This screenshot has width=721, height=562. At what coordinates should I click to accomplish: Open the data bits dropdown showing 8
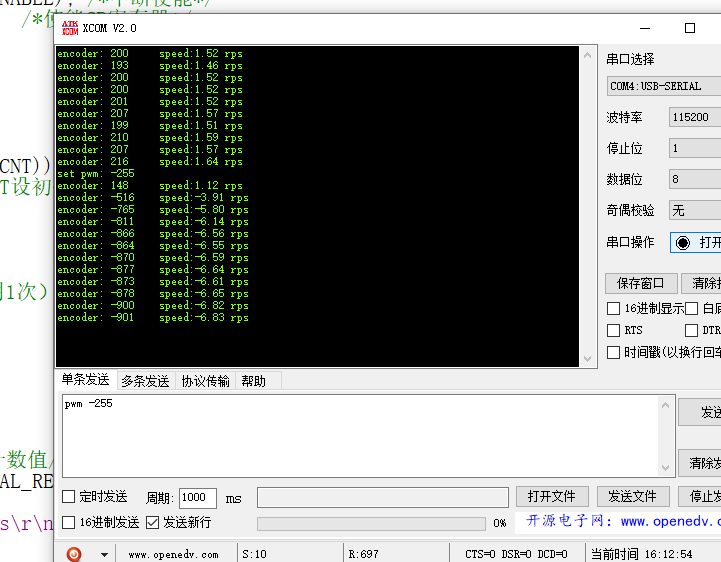[x=695, y=179]
